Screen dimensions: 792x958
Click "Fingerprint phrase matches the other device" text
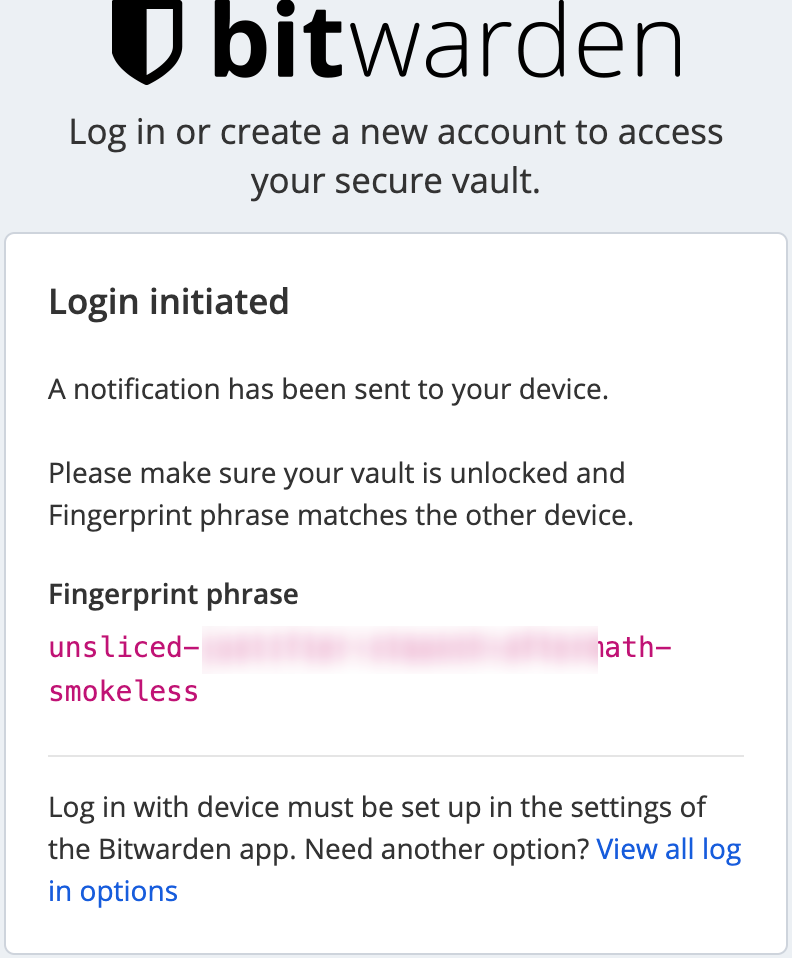pyautogui.click(x=341, y=516)
